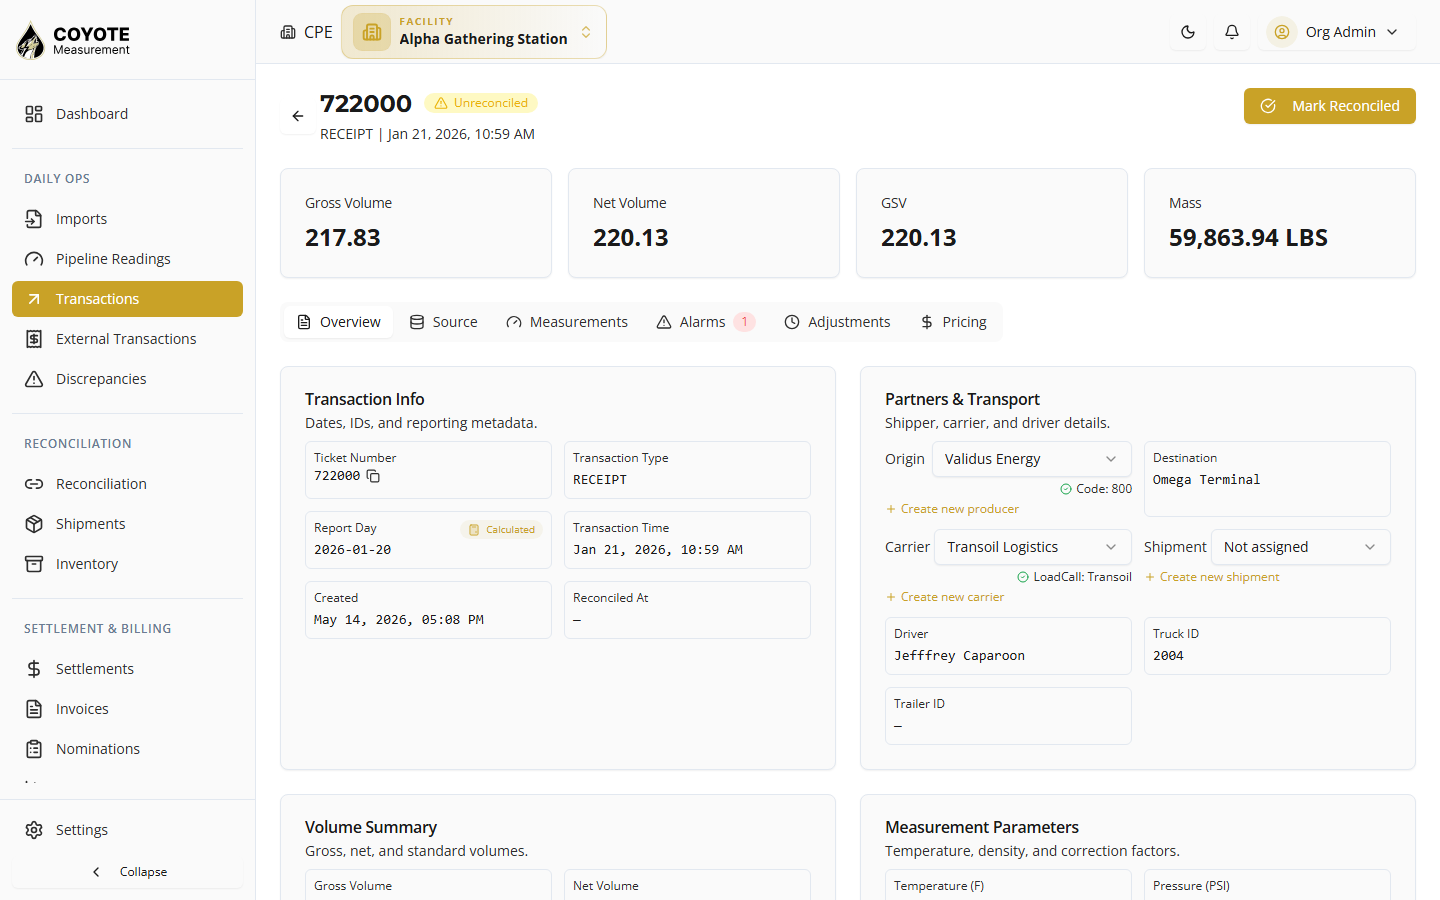
Task: Click the Pressure (PSI) field label
Action: click(1191, 886)
